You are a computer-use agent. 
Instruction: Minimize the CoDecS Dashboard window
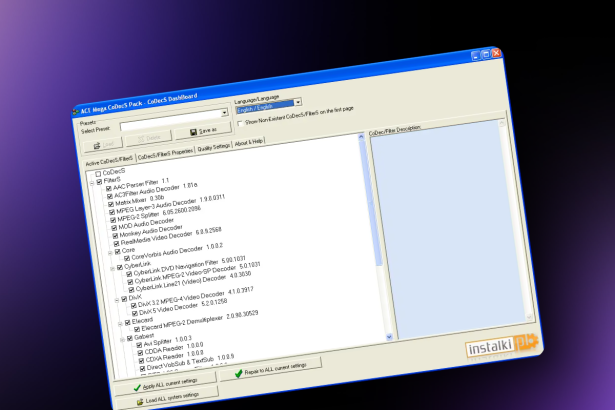point(475,56)
